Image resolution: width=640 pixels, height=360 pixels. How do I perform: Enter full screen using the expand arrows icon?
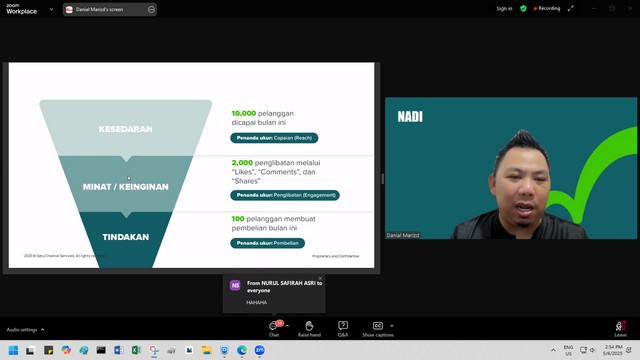point(571,9)
